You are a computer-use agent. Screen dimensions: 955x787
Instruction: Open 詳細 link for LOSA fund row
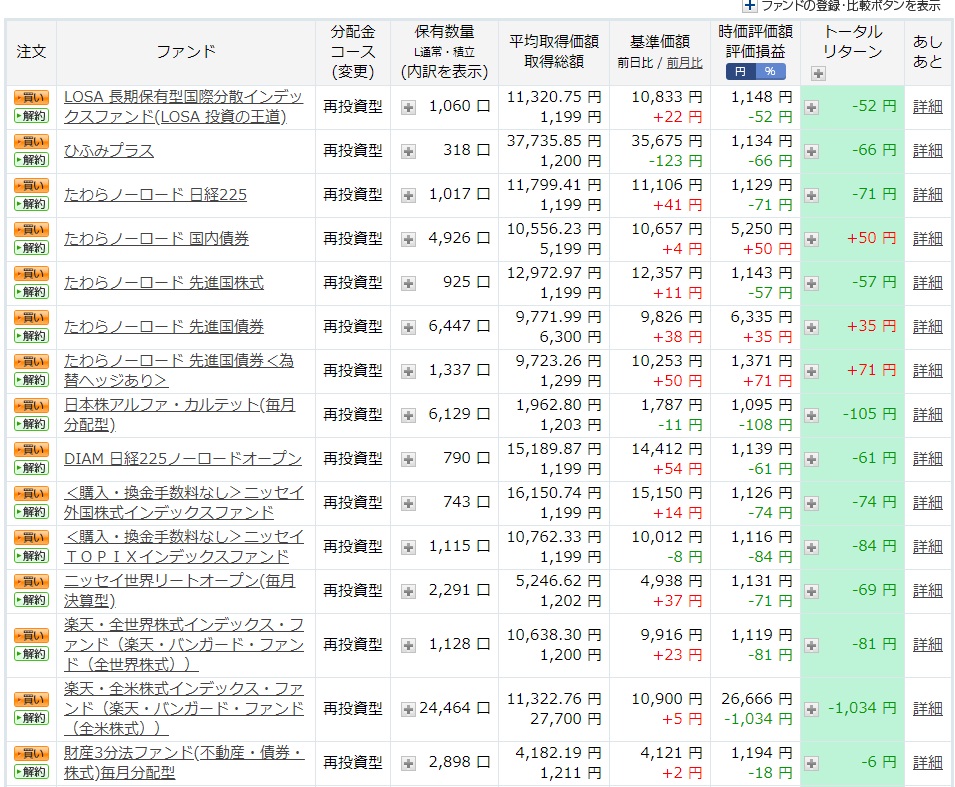[928, 107]
